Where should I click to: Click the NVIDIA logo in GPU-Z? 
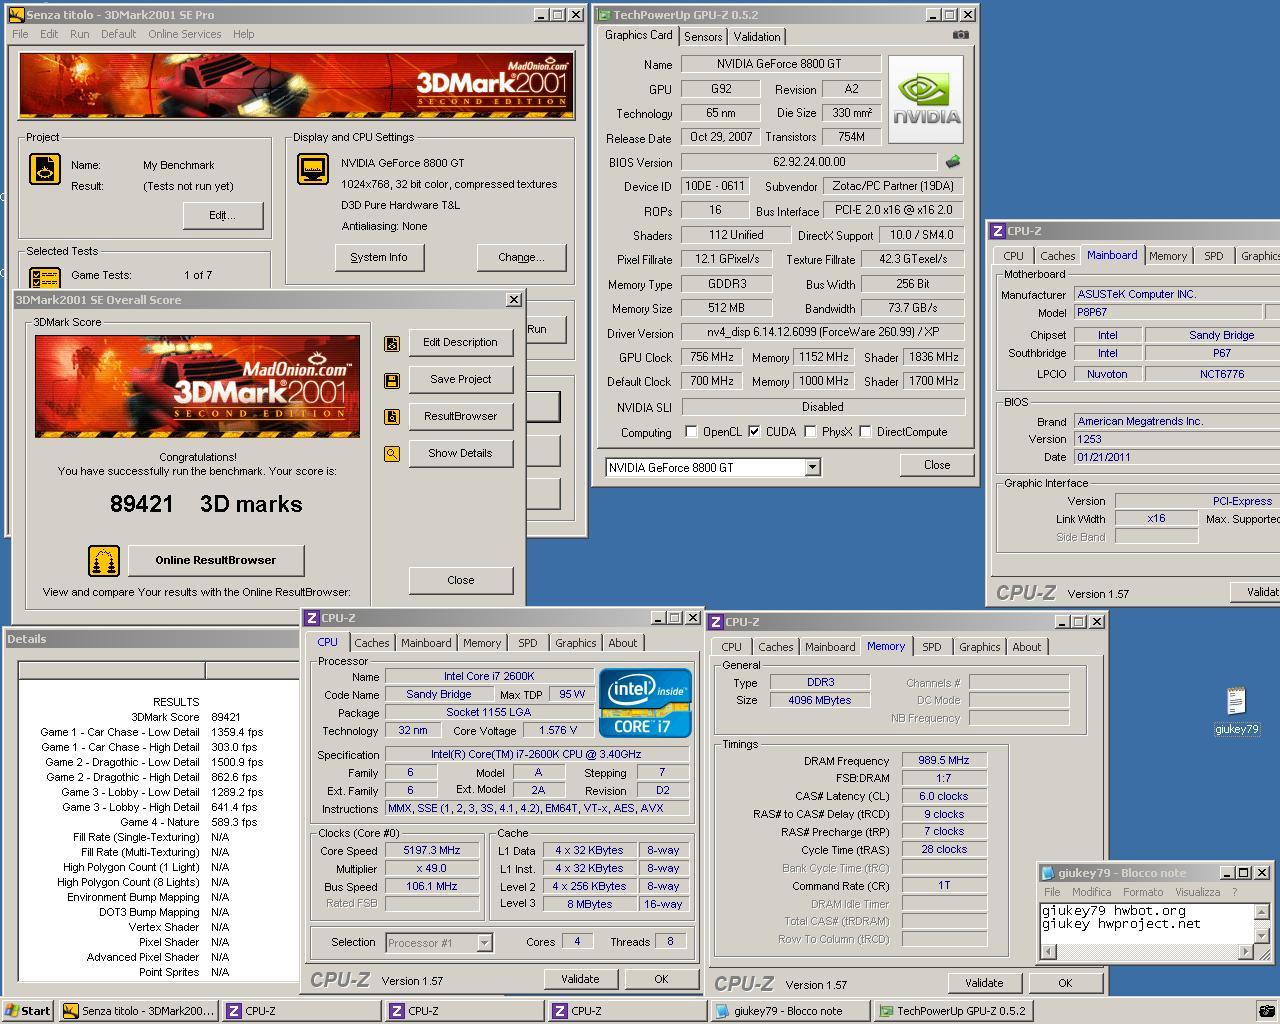(x=926, y=100)
